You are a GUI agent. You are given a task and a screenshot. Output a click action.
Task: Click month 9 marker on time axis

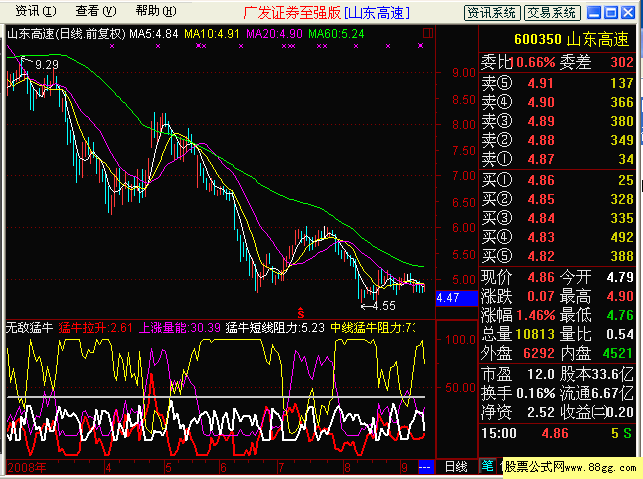[405, 468]
